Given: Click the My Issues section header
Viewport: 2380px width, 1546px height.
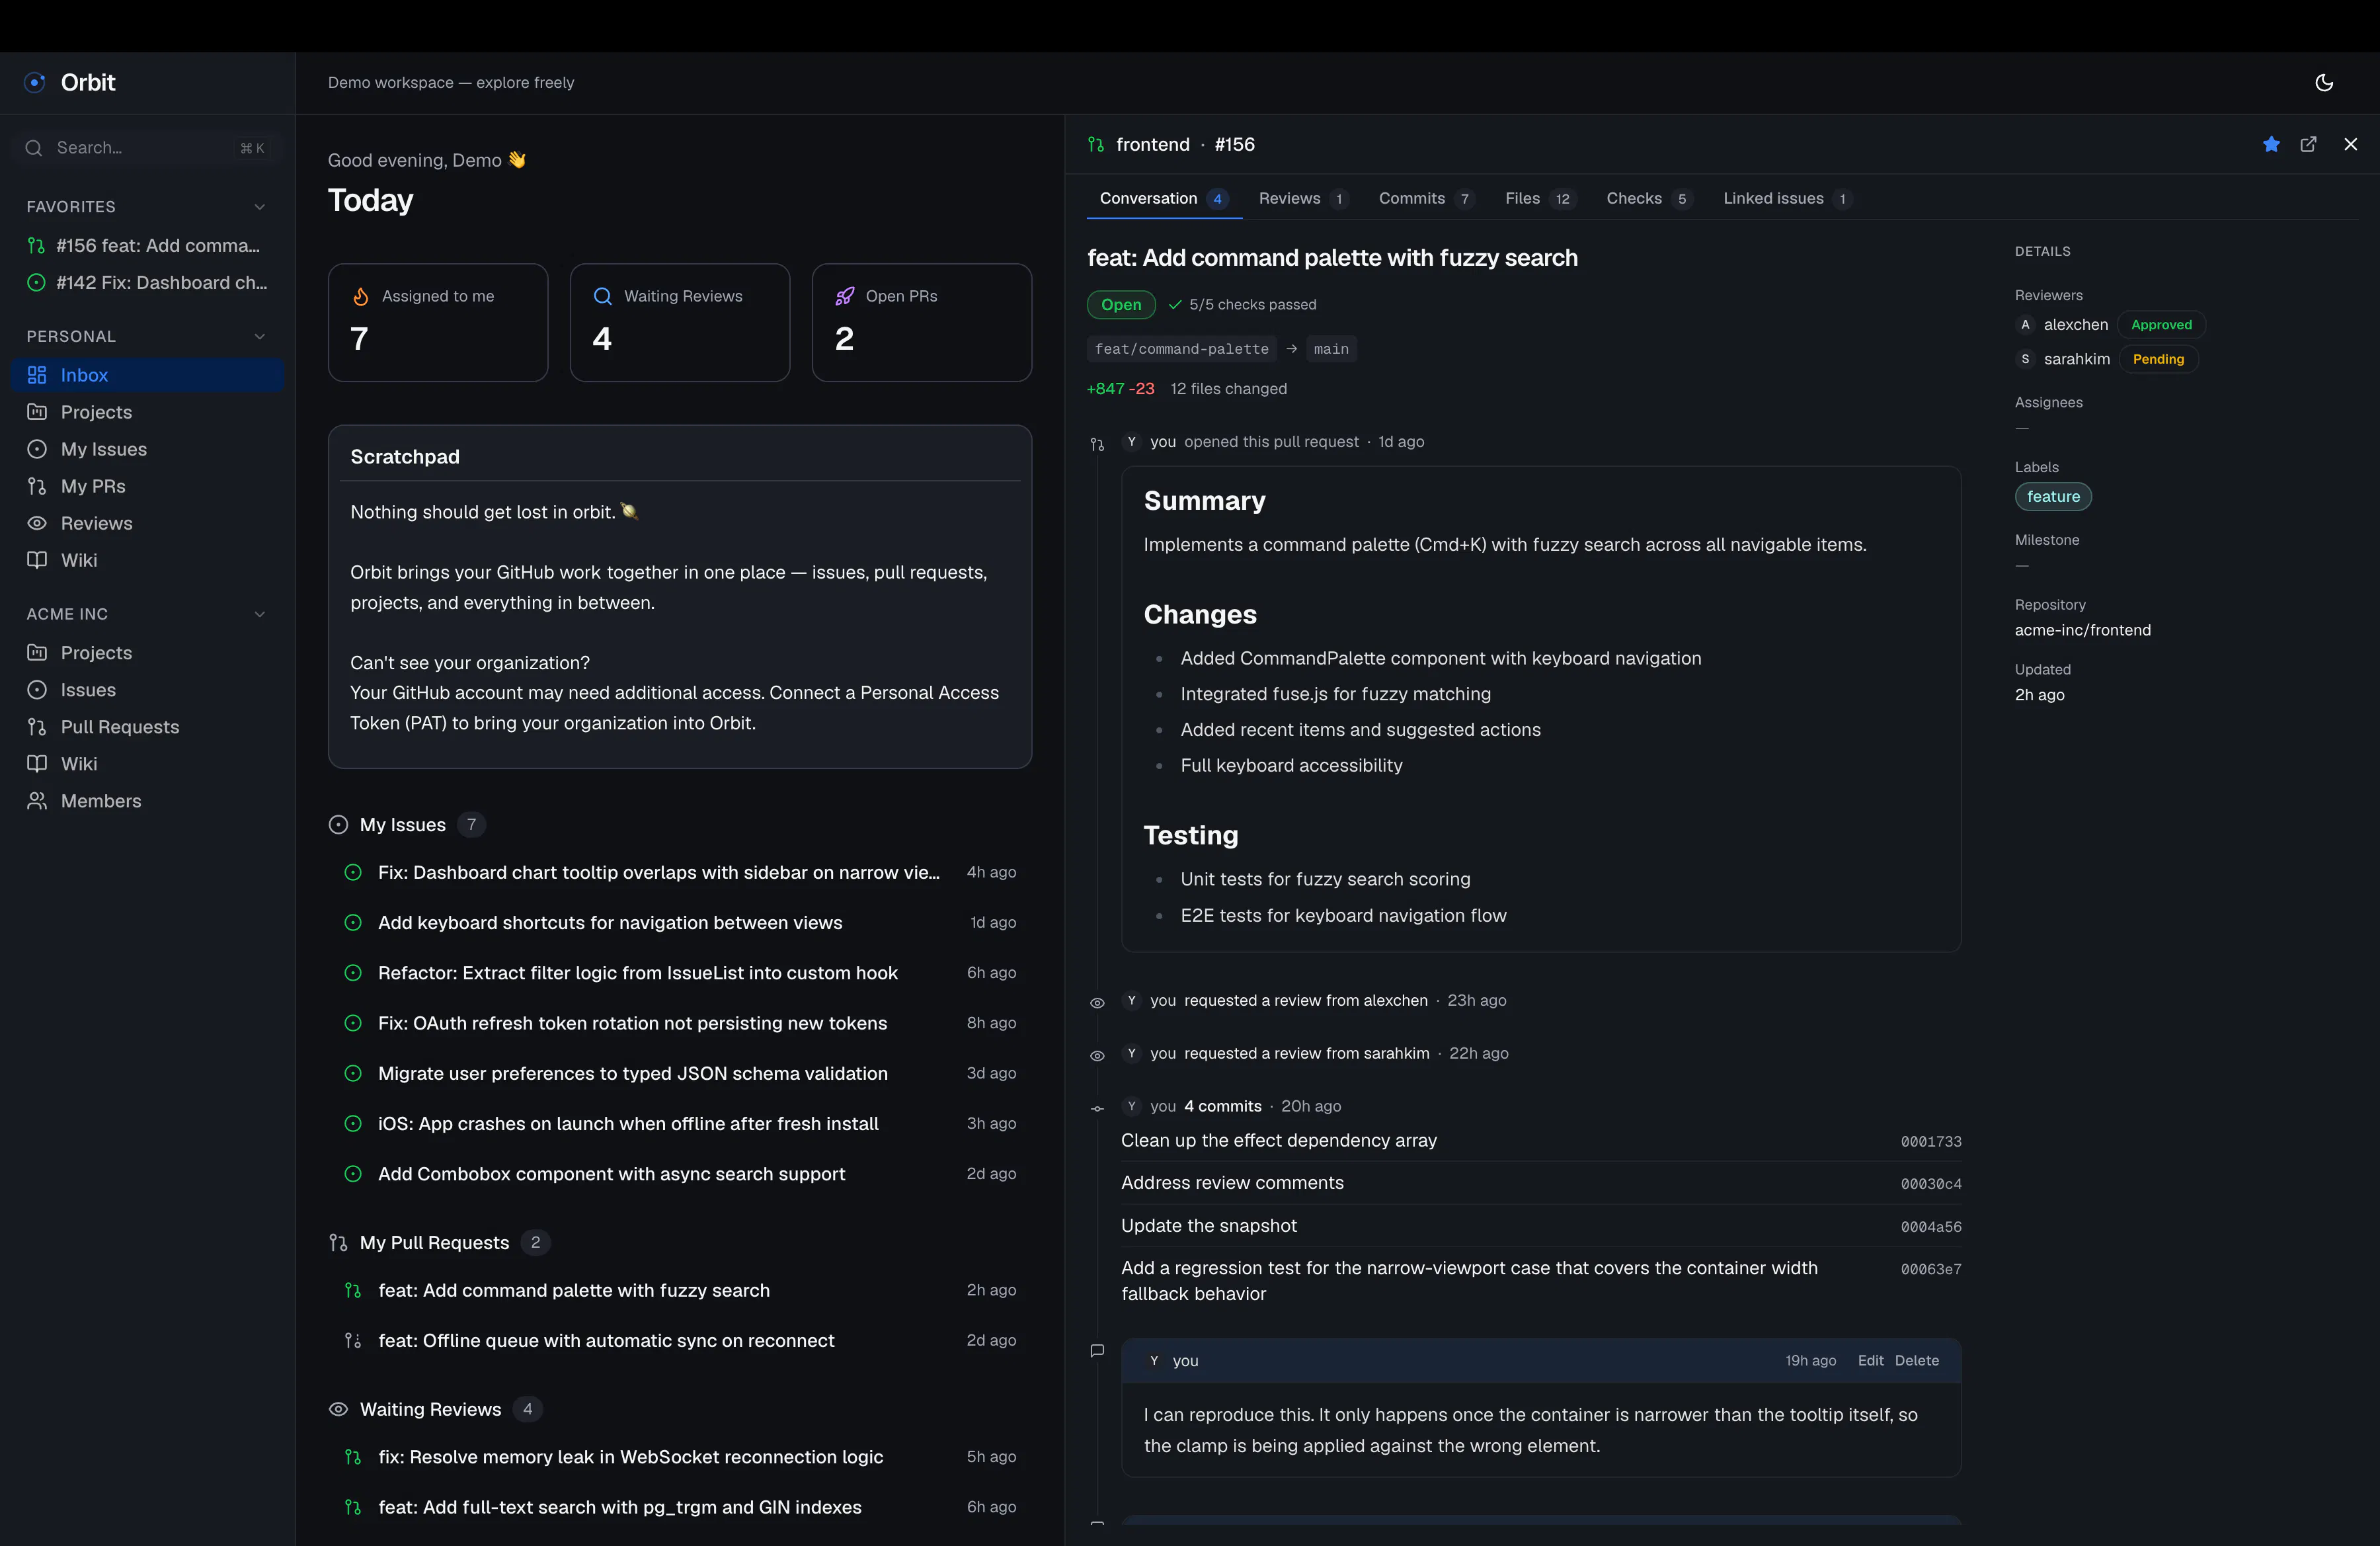Looking at the screenshot, I should 407,824.
